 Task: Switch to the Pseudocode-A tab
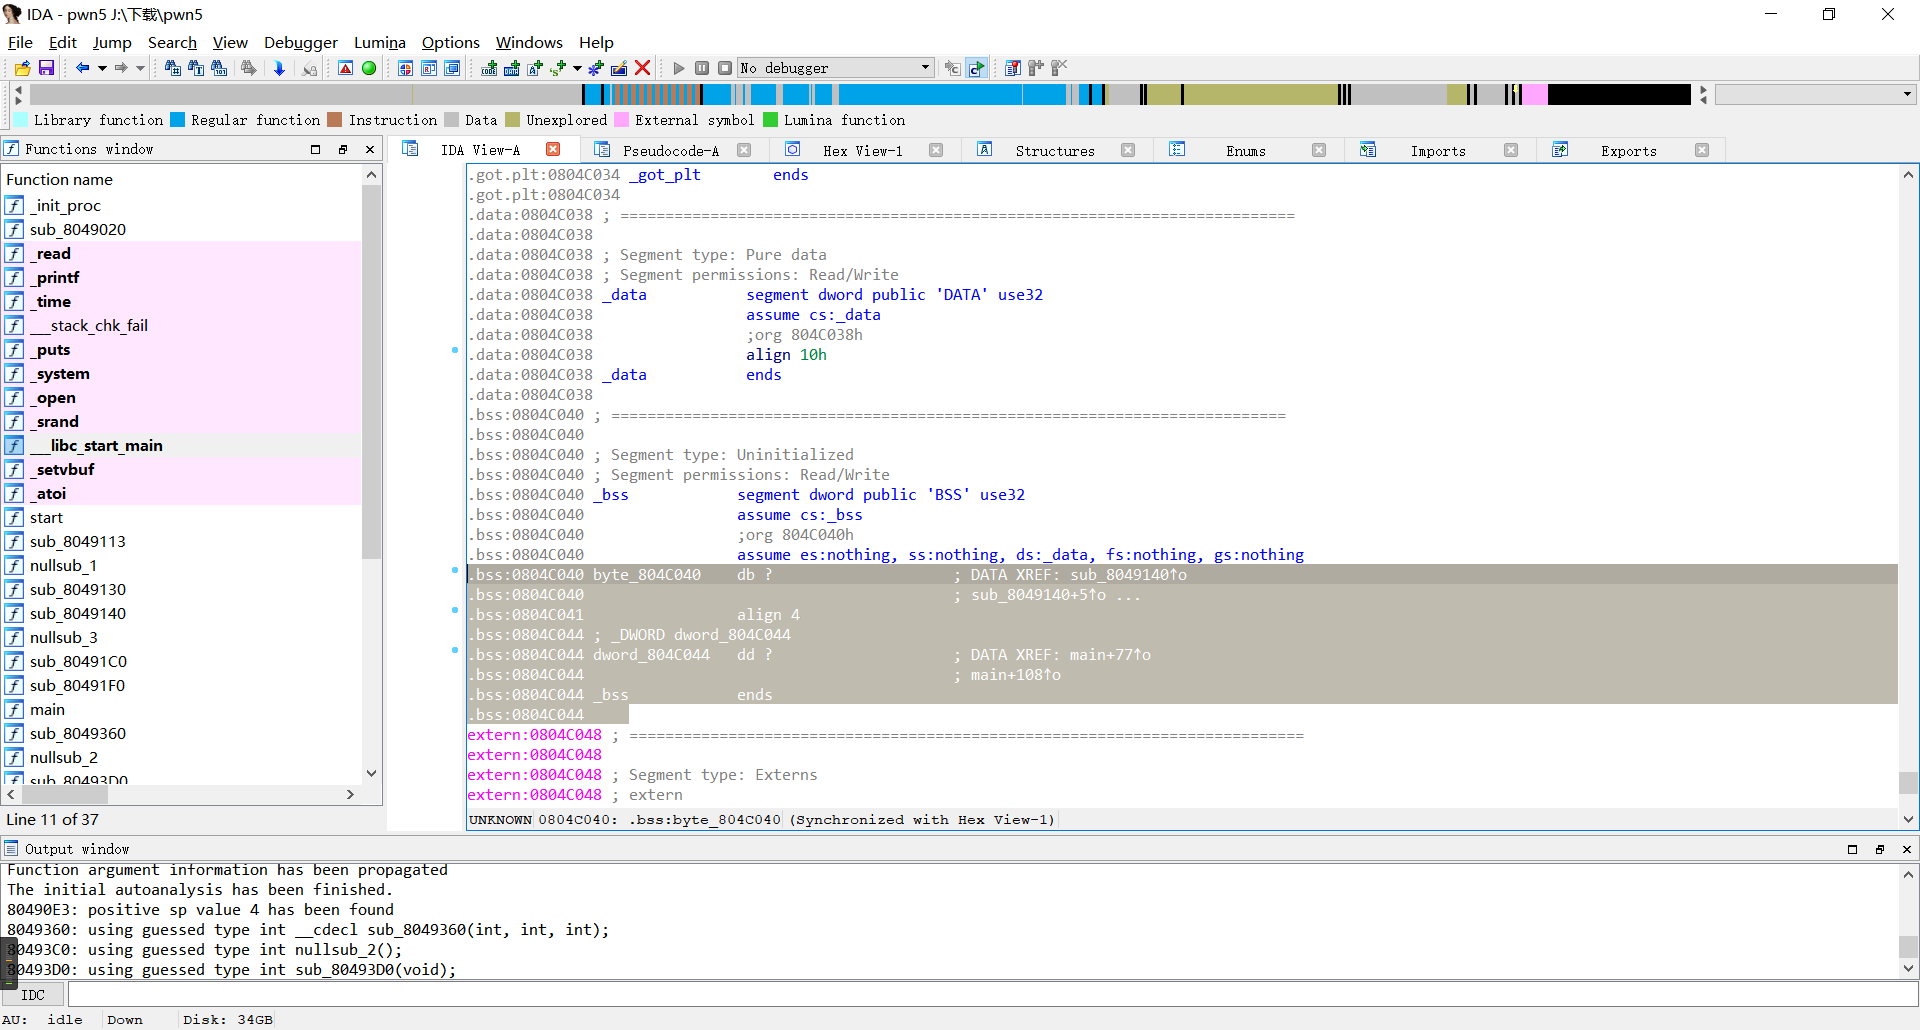click(x=670, y=150)
